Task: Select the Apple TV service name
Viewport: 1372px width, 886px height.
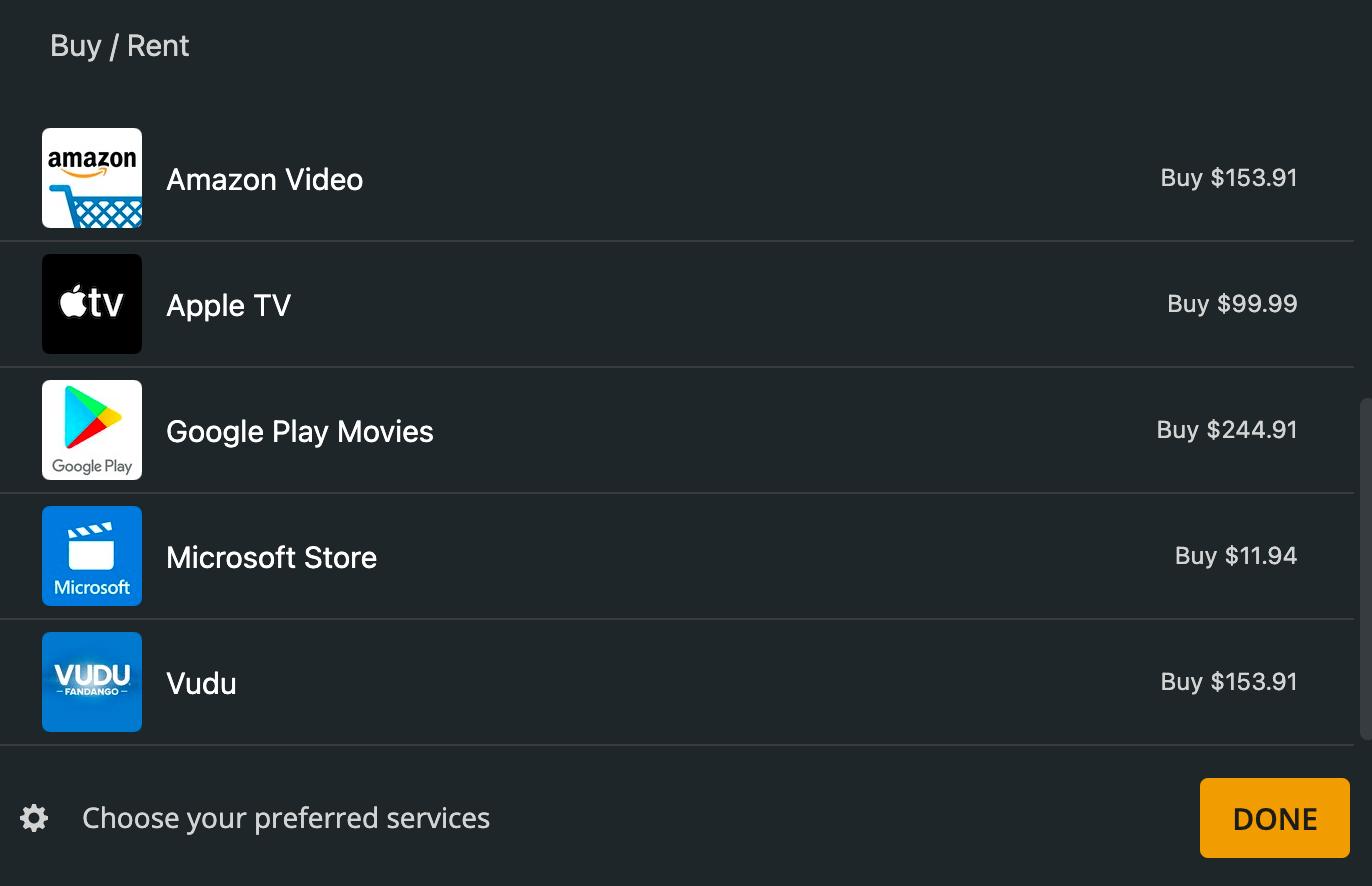Action: [229, 306]
